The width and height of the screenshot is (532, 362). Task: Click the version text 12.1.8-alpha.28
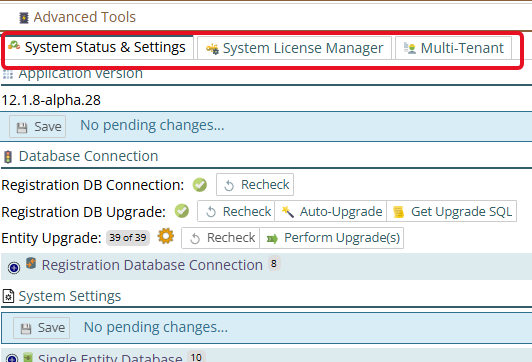click(51, 100)
